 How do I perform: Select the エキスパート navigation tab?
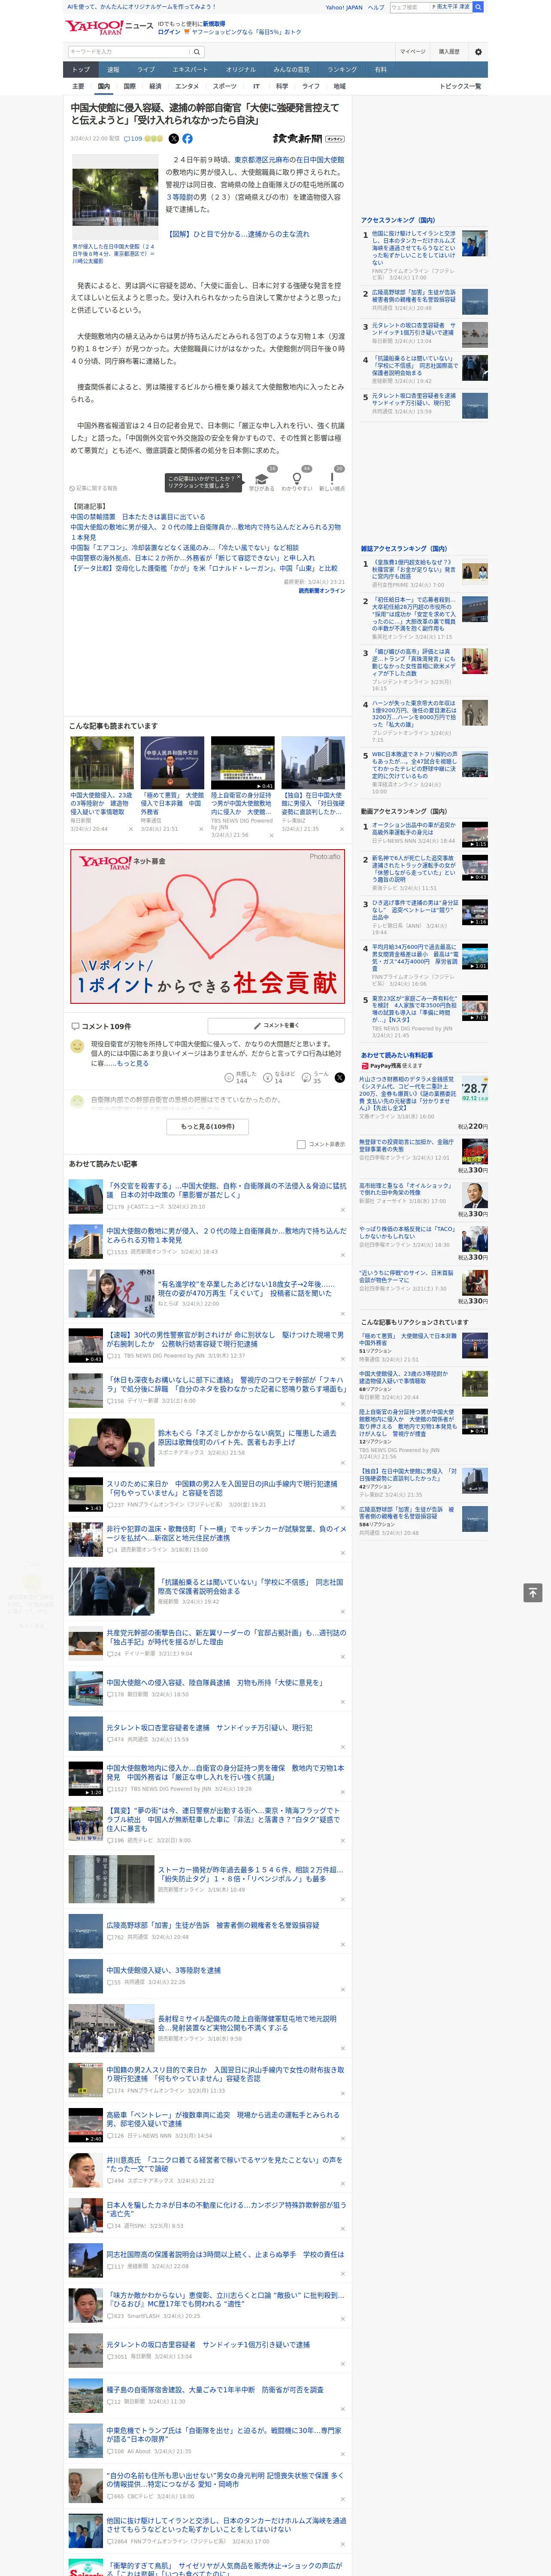(x=190, y=70)
